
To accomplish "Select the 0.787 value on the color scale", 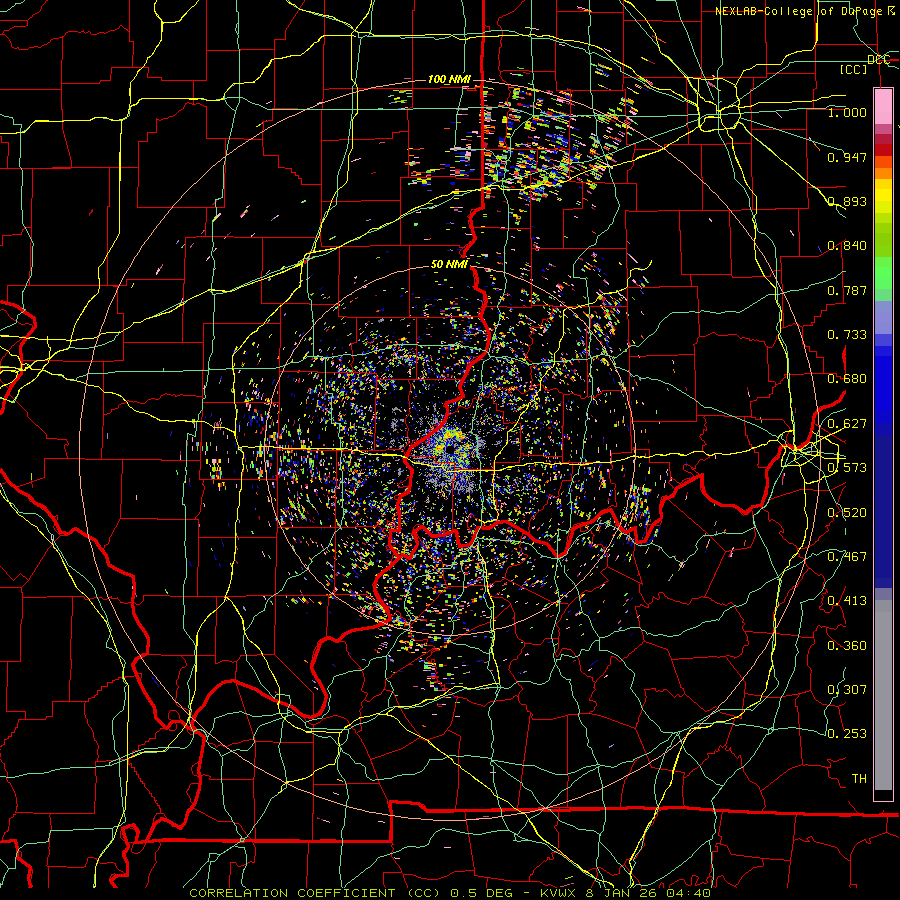I will [x=847, y=290].
